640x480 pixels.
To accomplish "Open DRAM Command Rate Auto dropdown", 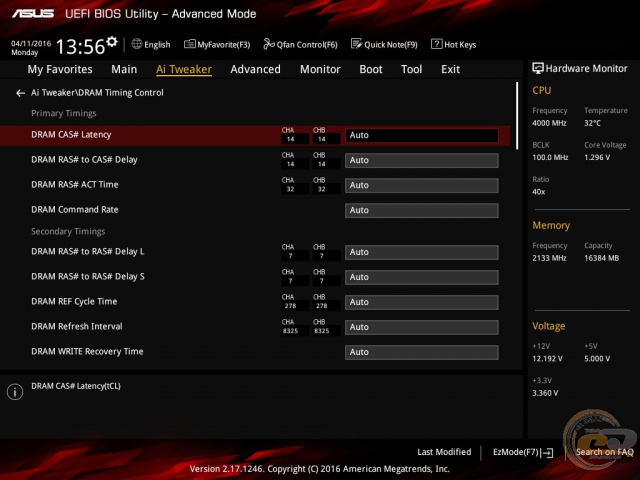I will click(x=422, y=210).
